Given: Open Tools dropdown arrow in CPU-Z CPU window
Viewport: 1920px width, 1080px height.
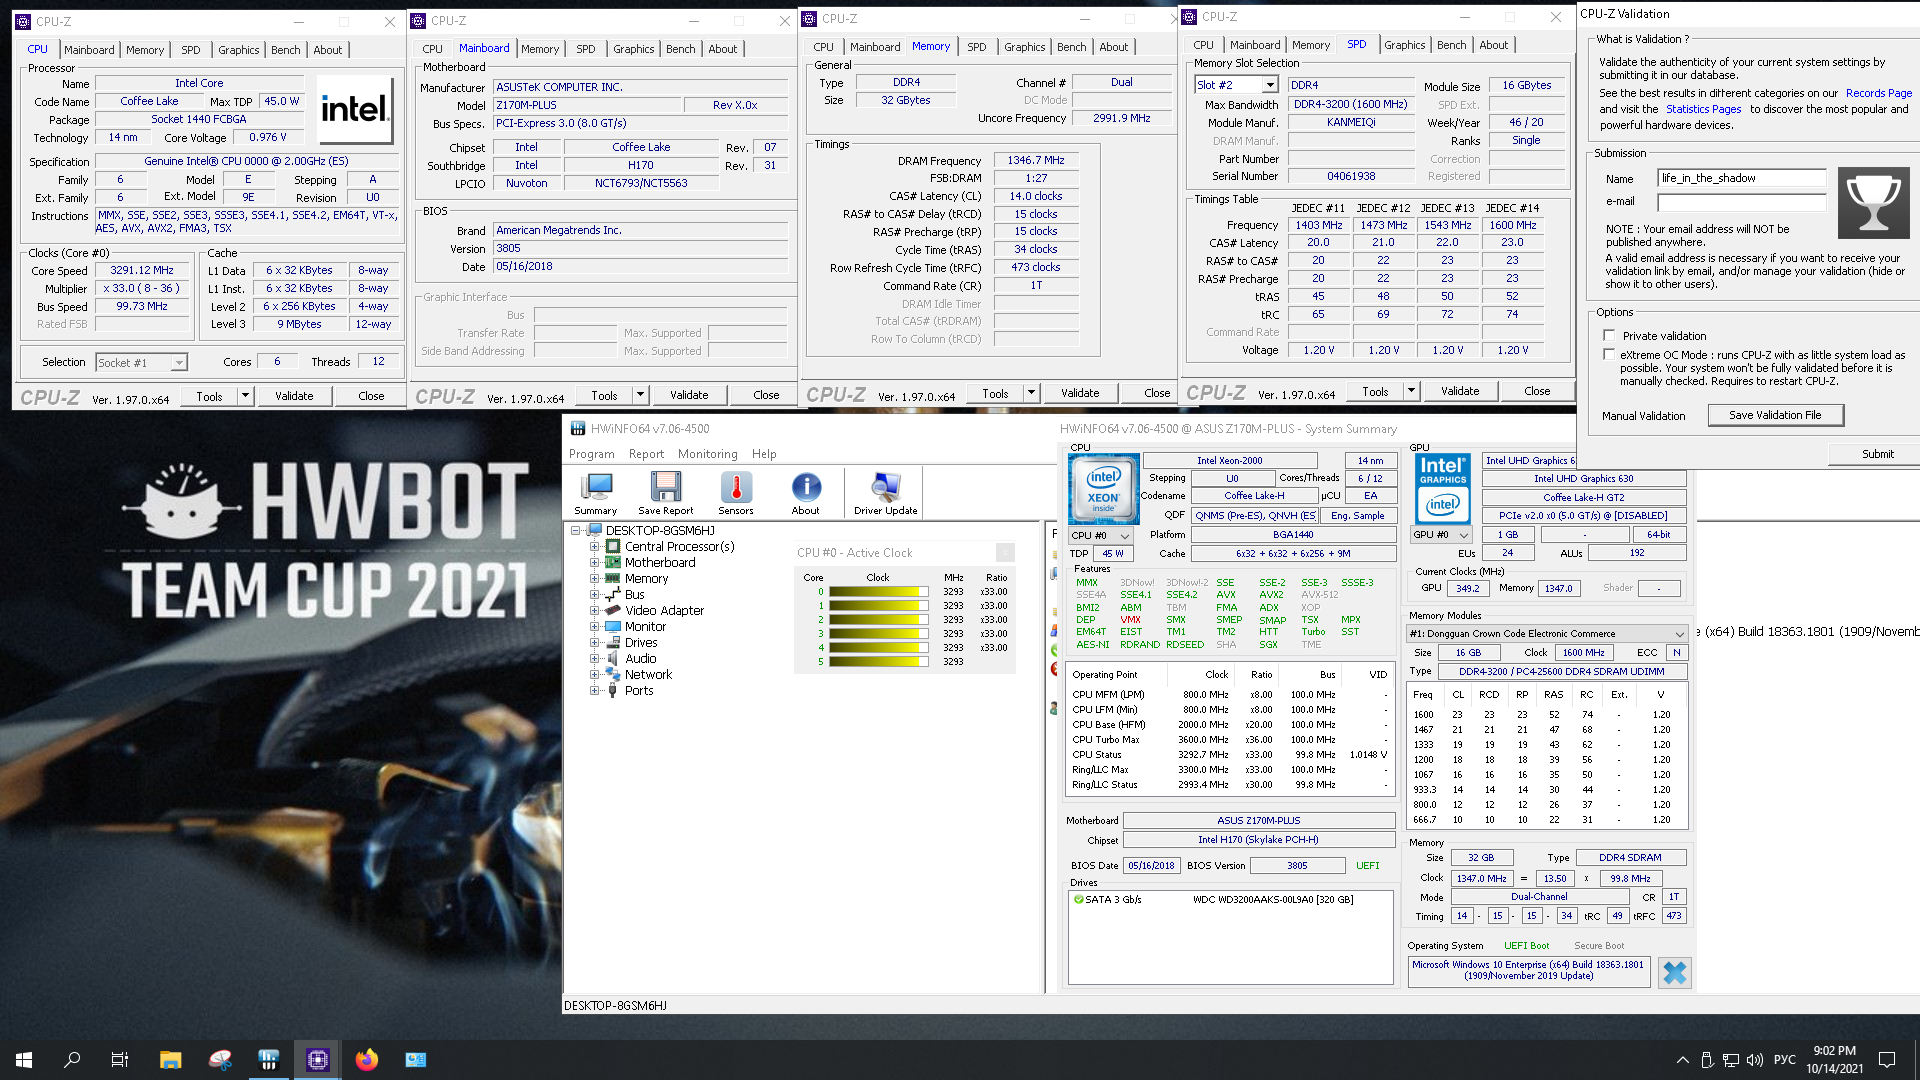Looking at the screenshot, I should pyautogui.click(x=245, y=396).
